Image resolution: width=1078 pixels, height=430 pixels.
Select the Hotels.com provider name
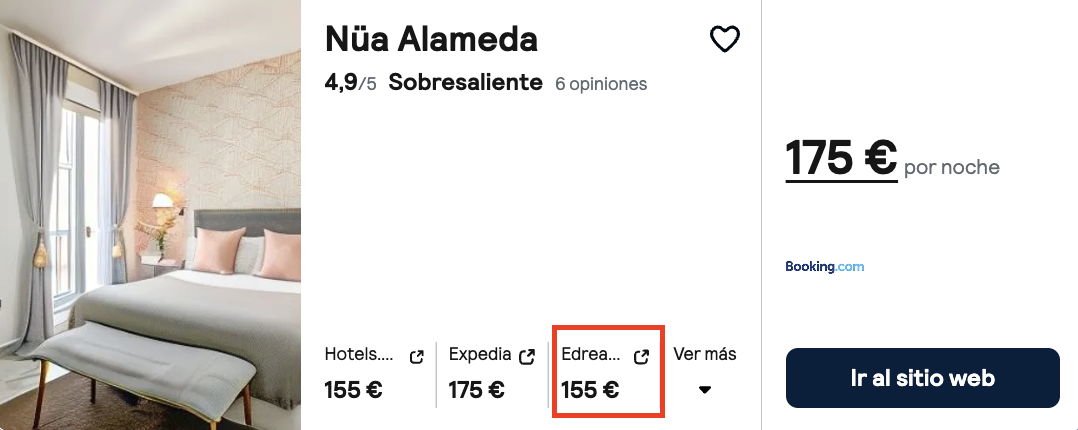pyautogui.click(x=359, y=355)
